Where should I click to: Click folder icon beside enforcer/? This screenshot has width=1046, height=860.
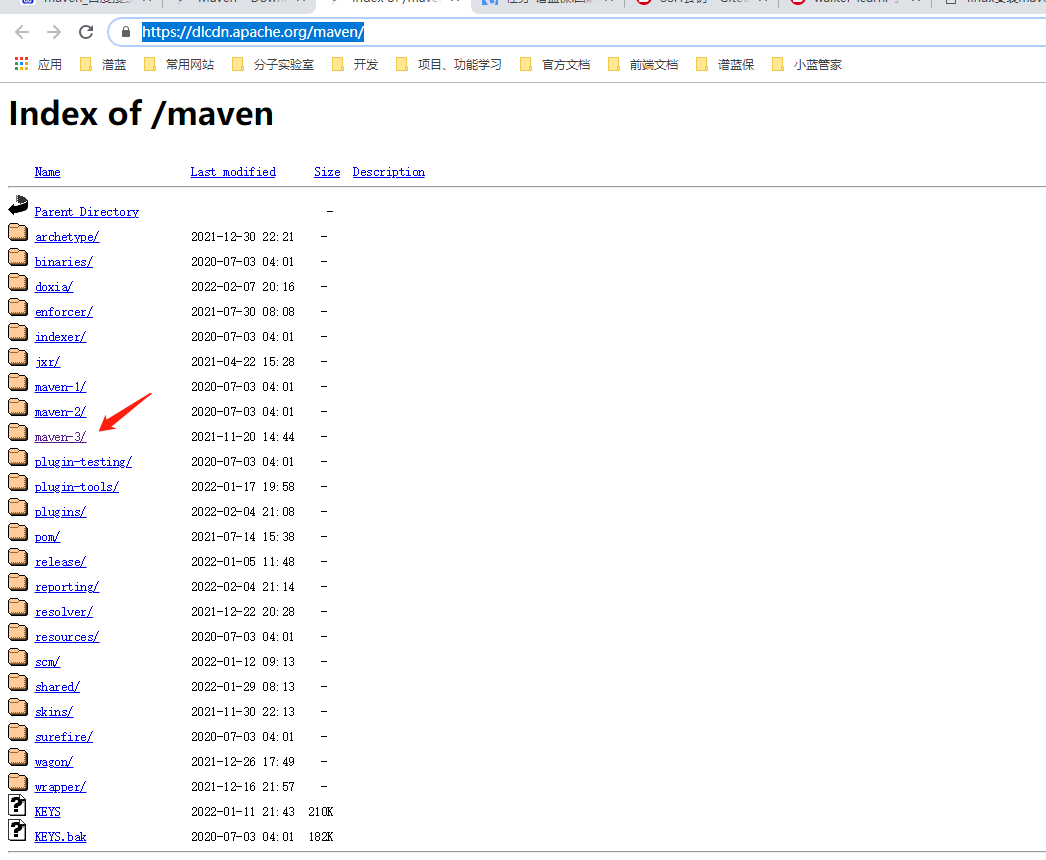[x=18, y=307]
